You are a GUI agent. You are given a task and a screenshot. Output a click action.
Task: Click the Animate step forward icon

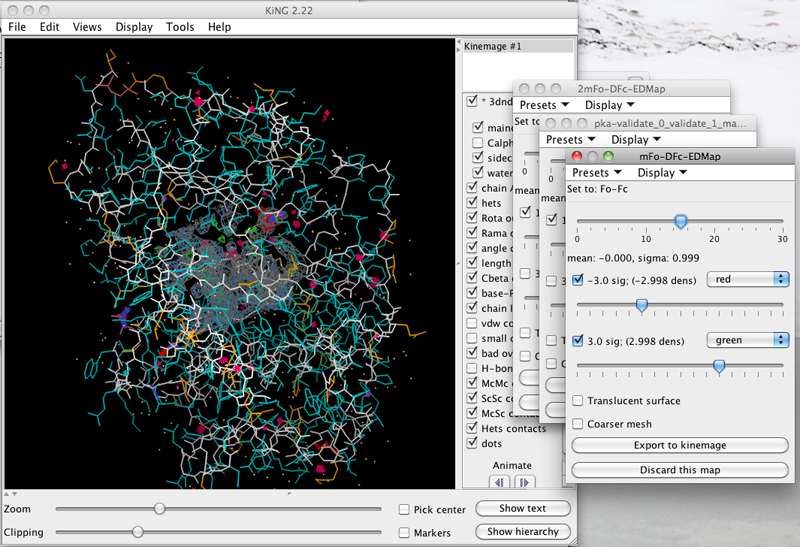click(x=523, y=483)
